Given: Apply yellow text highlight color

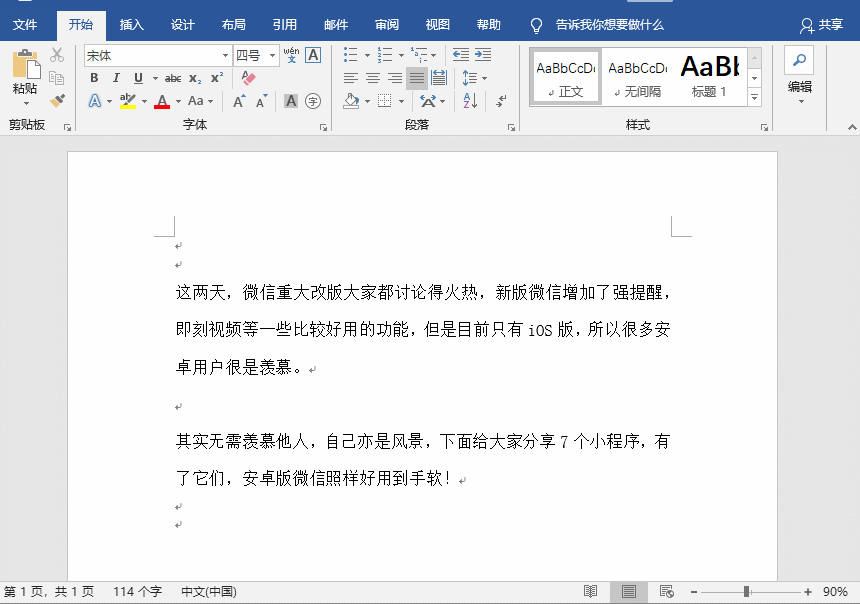Looking at the screenshot, I should click(x=128, y=101).
